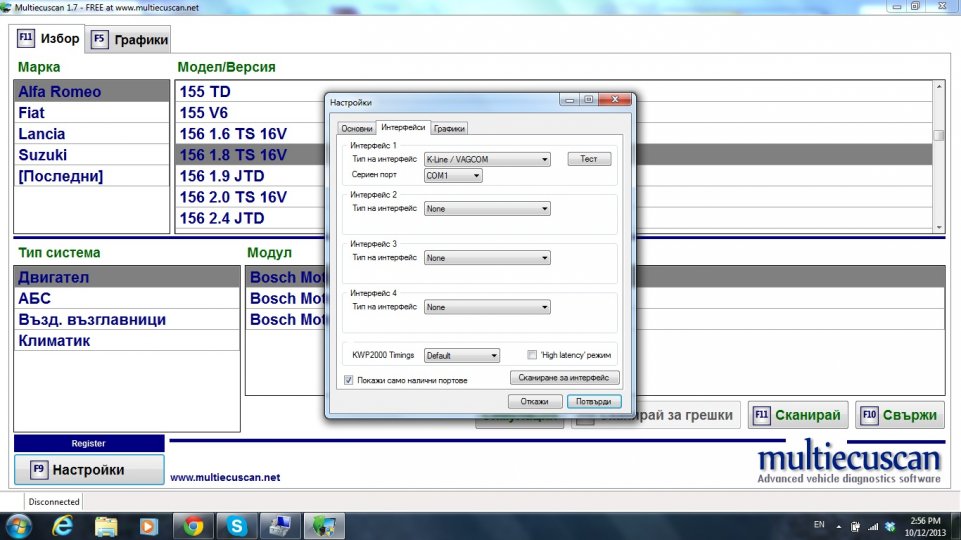
Task: Click the Потвърди button
Action: click(594, 401)
